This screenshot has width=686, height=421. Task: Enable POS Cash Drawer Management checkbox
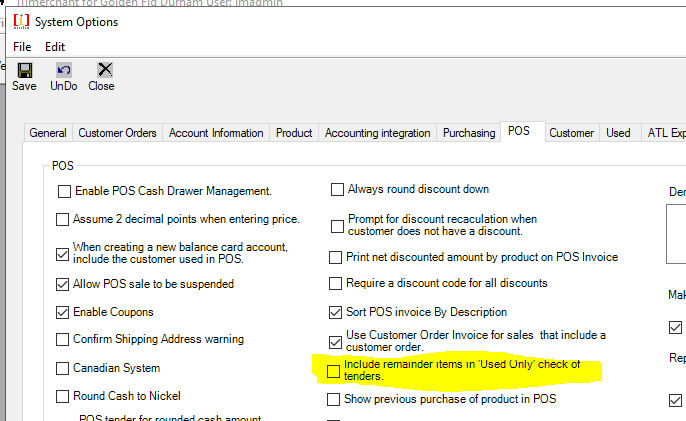click(64, 191)
